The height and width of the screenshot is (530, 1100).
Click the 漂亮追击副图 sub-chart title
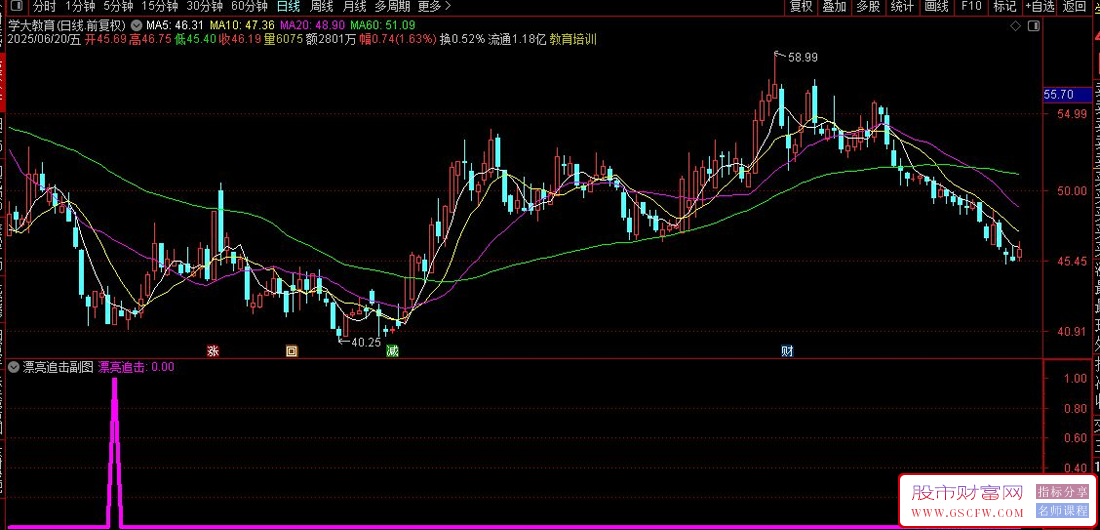pyautogui.click(x=58, y=366)
